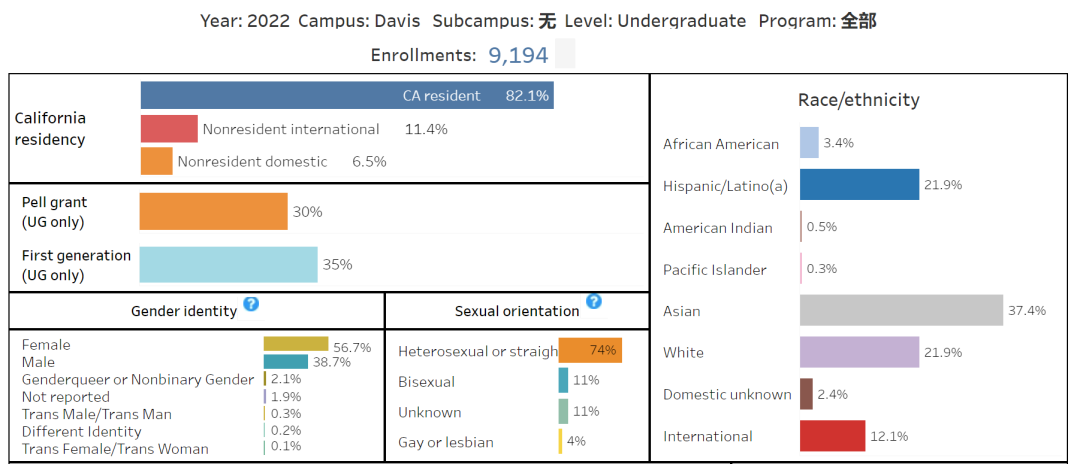This screenshot has width=1080, height=464.
Task: Click the Race/ethnicity panel title
Action: (x=858, y=100)
